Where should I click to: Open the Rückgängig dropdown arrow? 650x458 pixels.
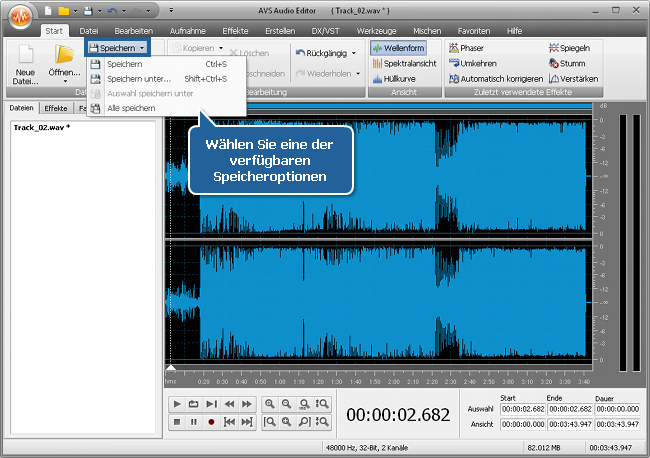354,52
